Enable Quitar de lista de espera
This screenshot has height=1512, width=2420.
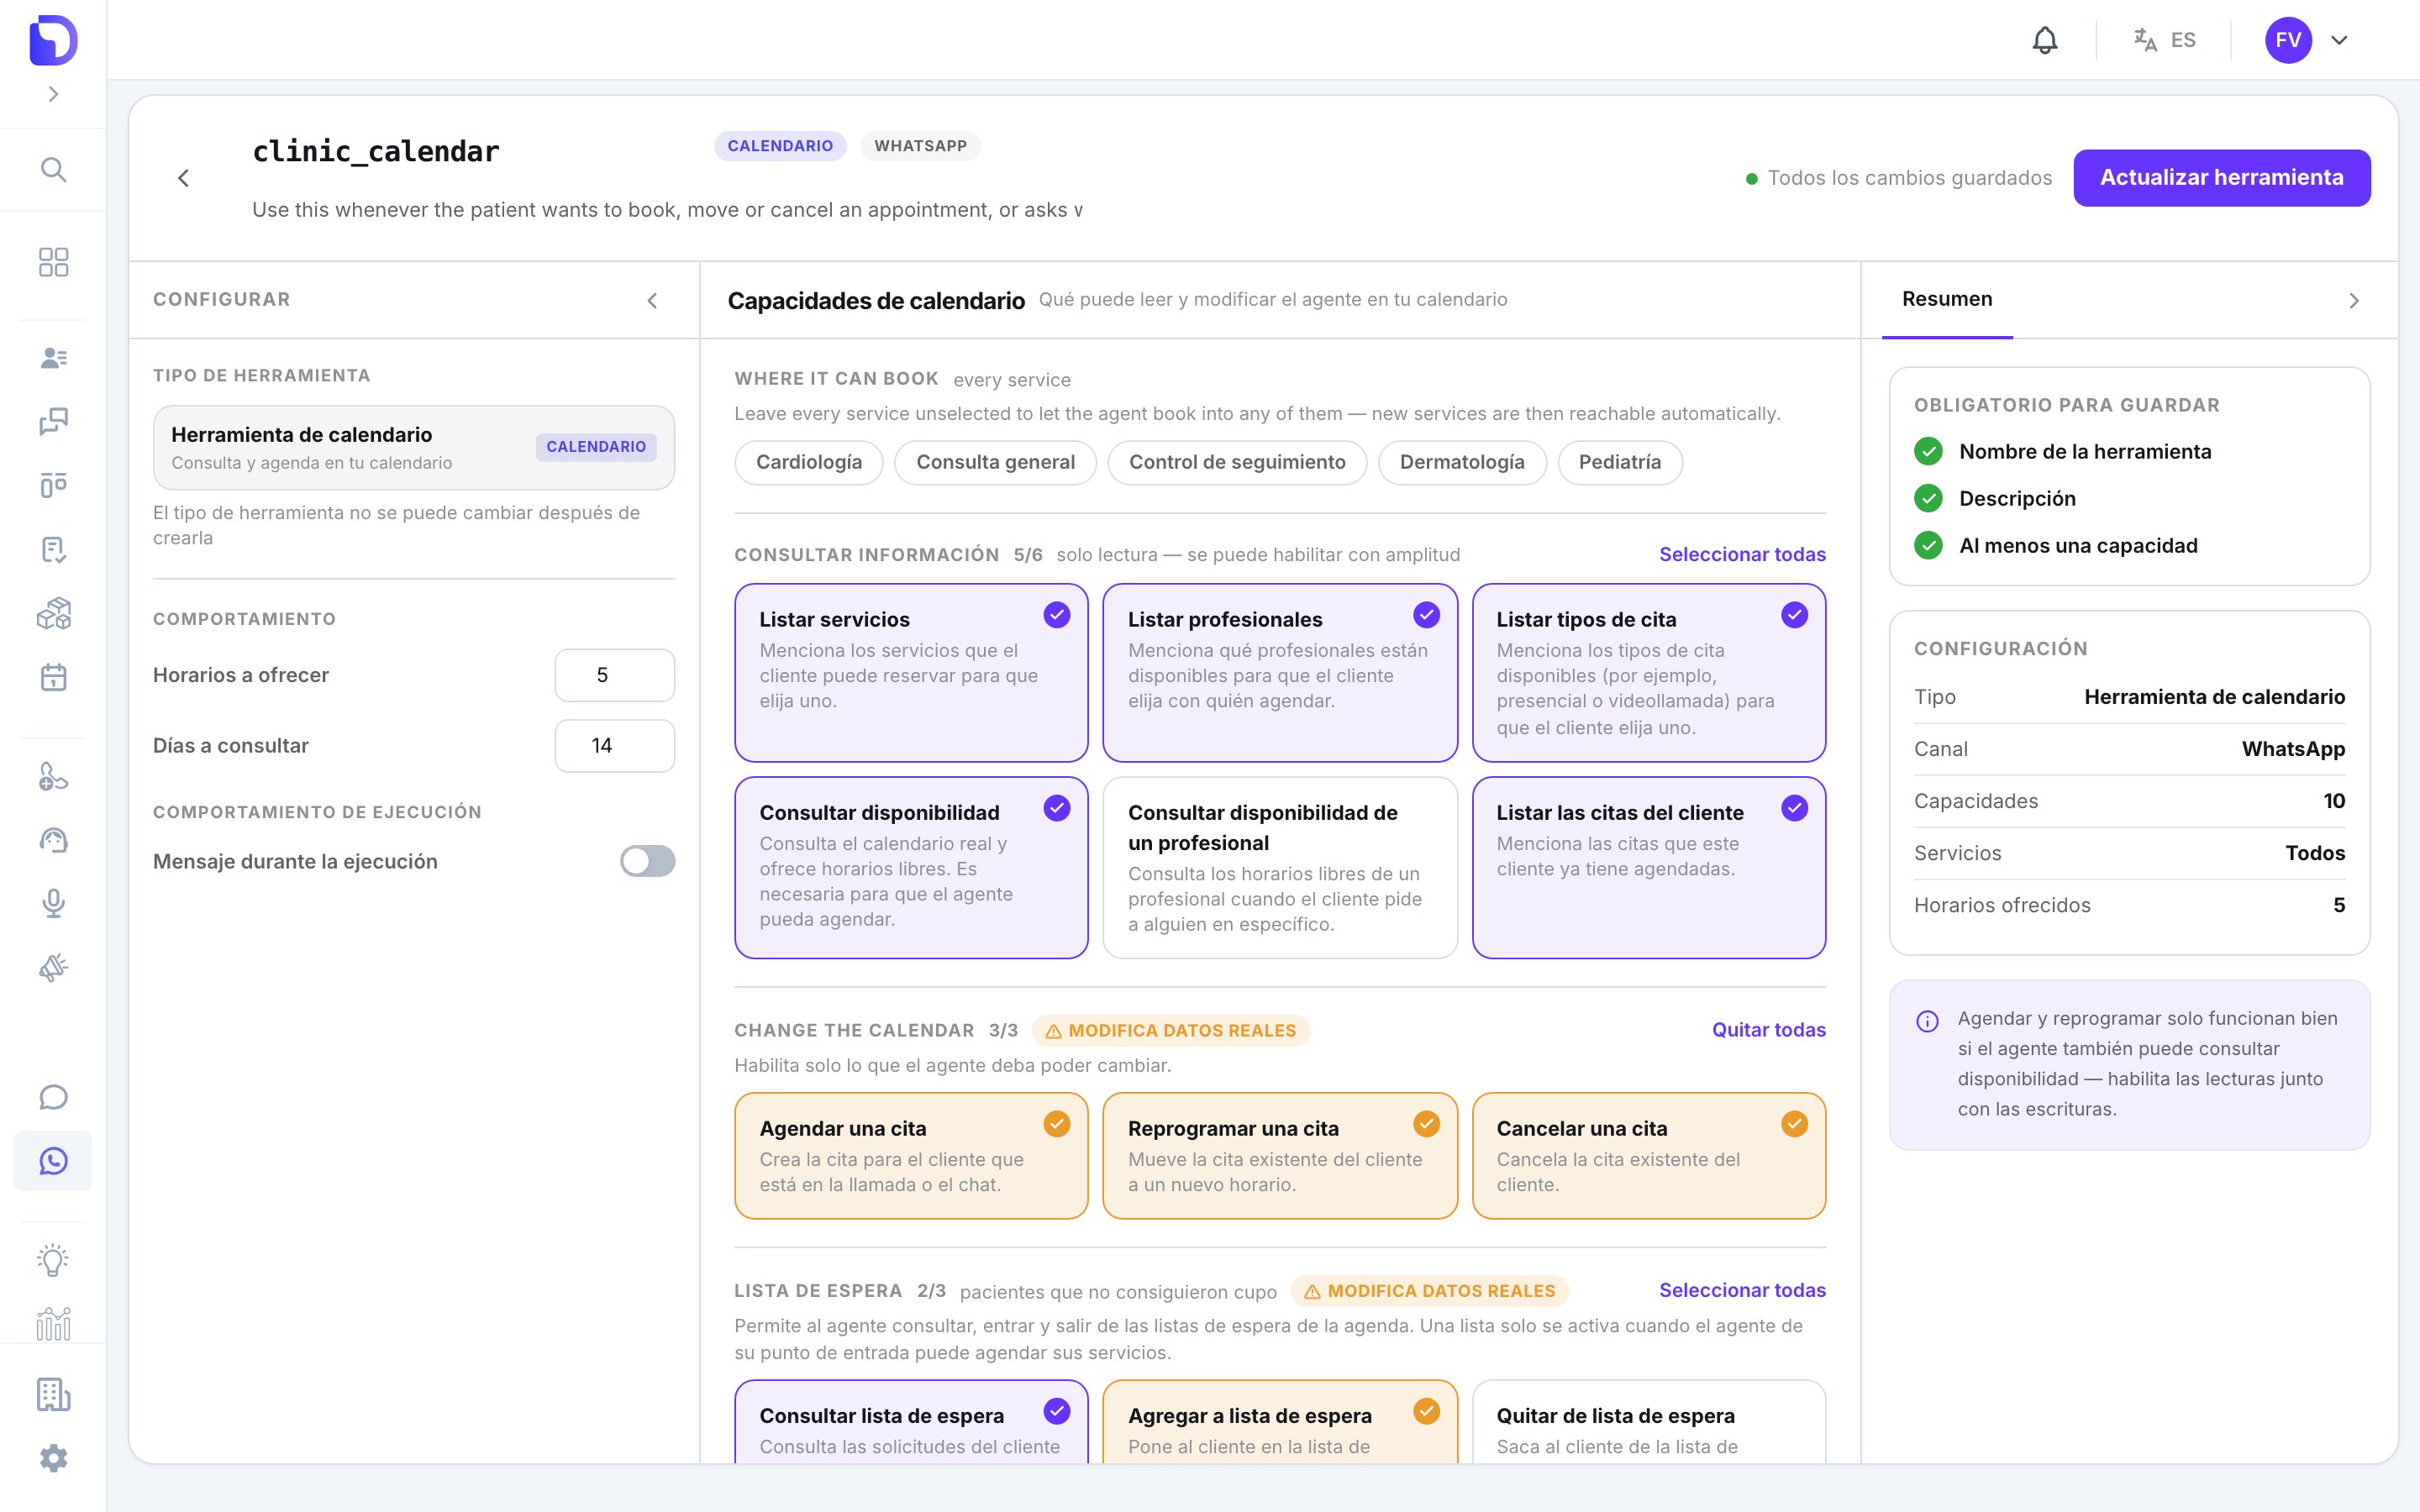tap(1649, 1422)
